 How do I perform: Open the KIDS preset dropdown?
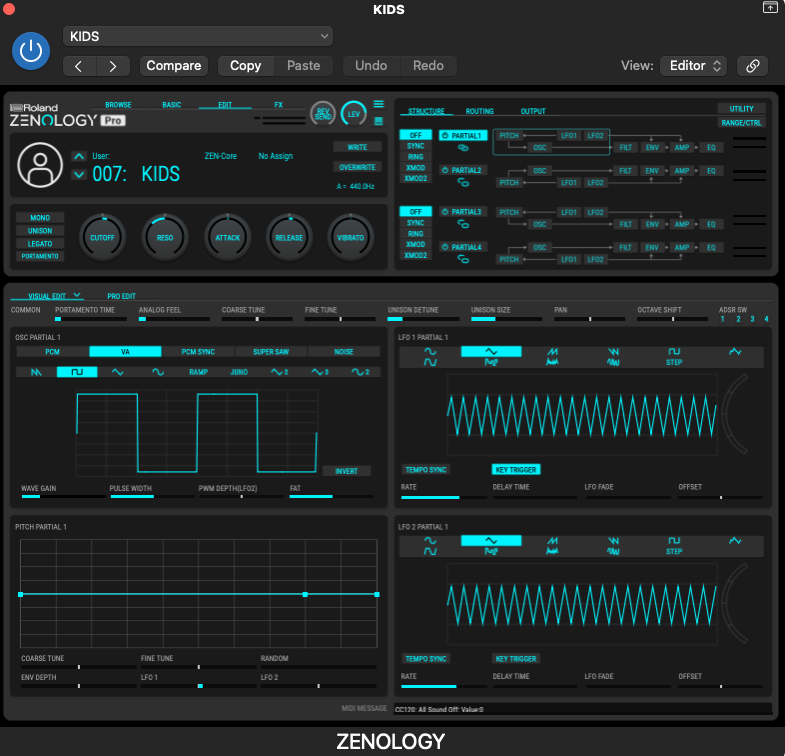[x=198, y=37]
